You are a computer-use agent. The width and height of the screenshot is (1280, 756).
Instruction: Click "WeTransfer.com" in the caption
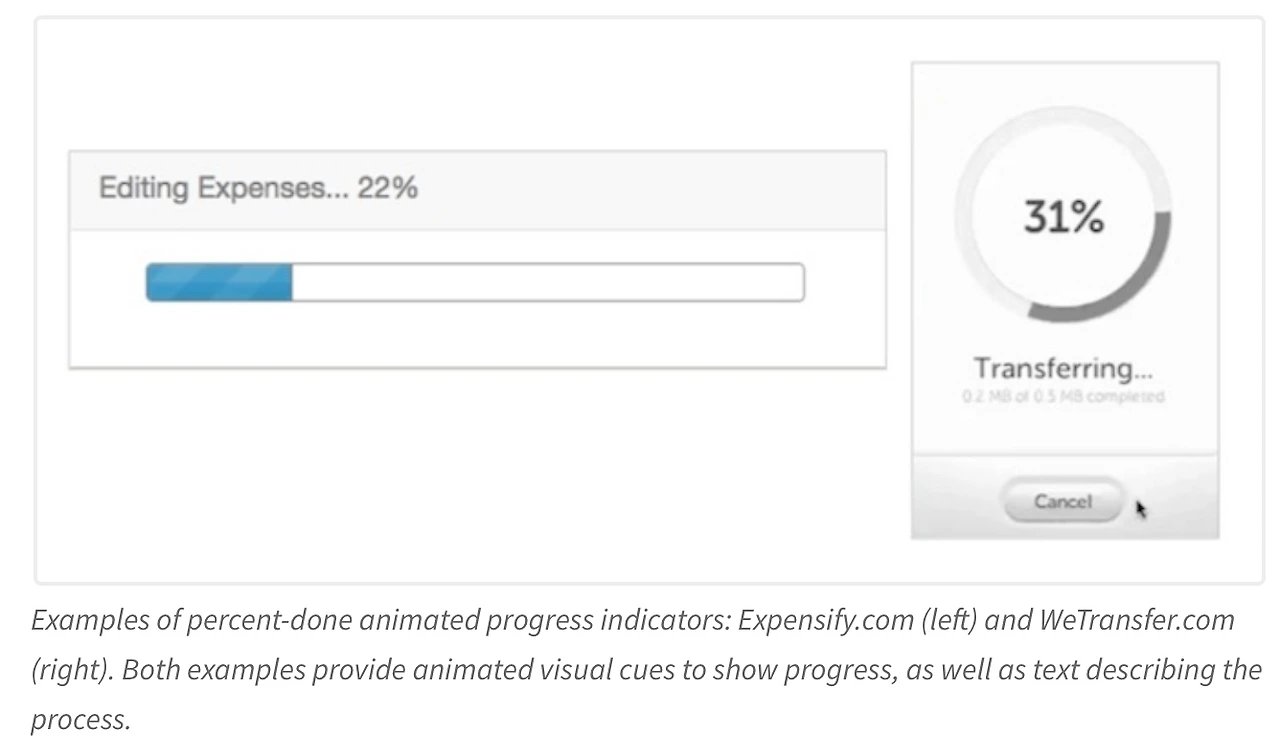[x=1136, y=620]
